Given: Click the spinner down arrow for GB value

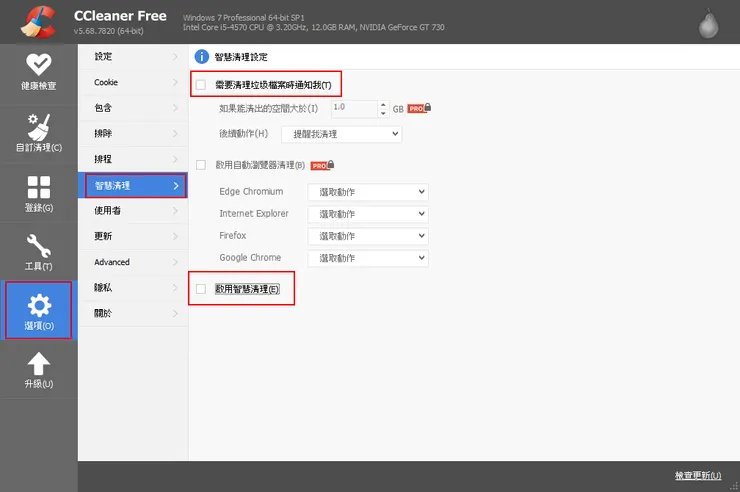Looking at the screenshot, I should coord(383,113).
